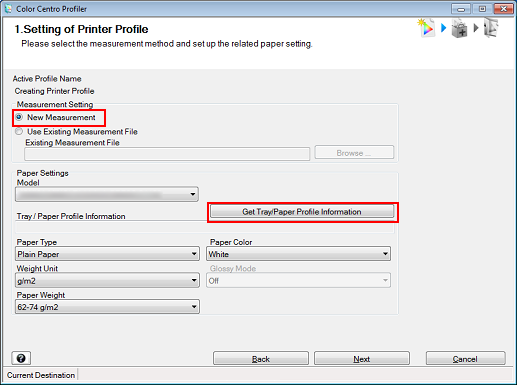This screenshot has width=517, height=385.
Task: Click the profile creation step icon
Action: 426,28
